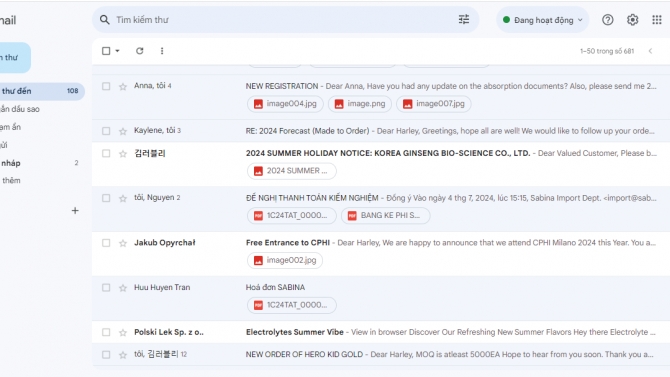Viewport: 670px width, 377px height.
Task: Open attachment image004.jpg
Action: pyautogui.click(x=285, y=104)
